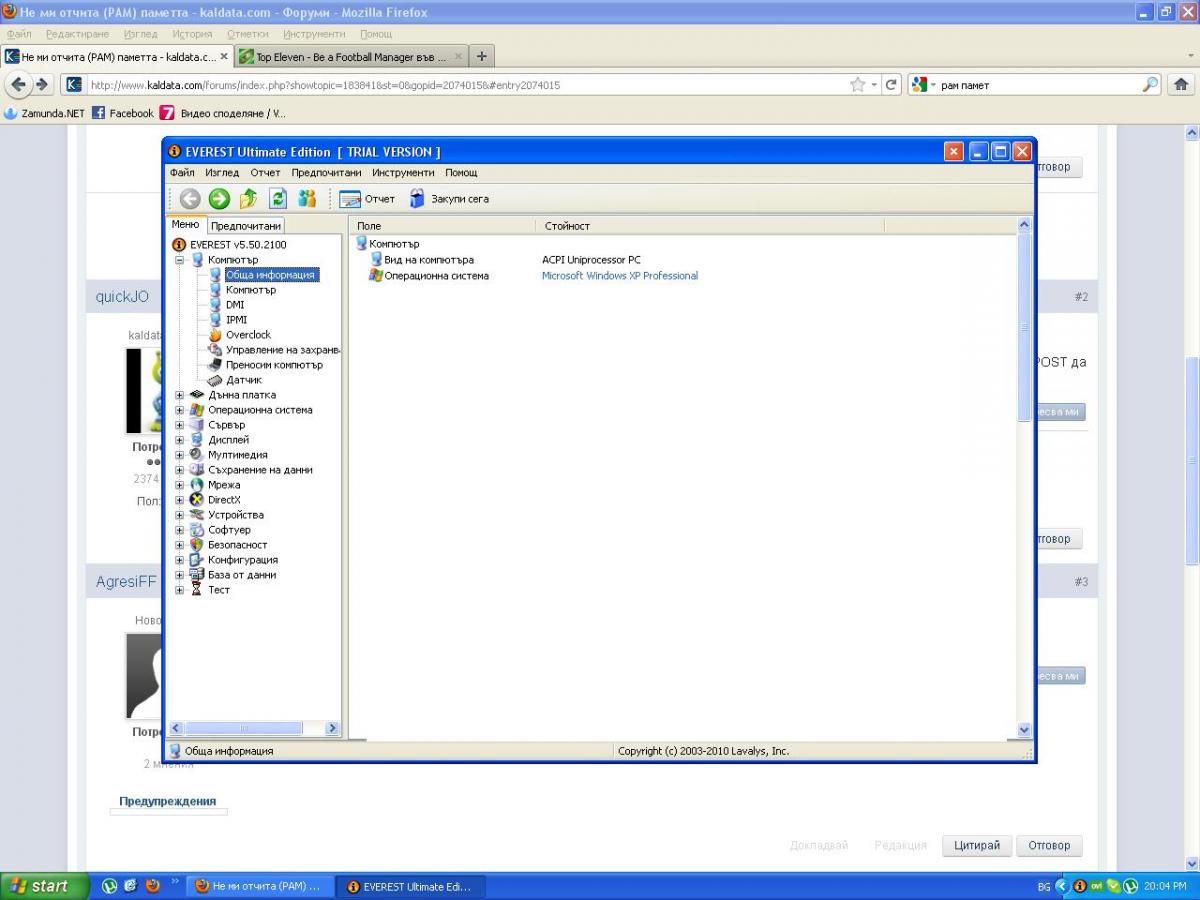This screenshot has width=1200, height=900.
Task: Select the Overclock item in the tree
Action: (248, 335)
